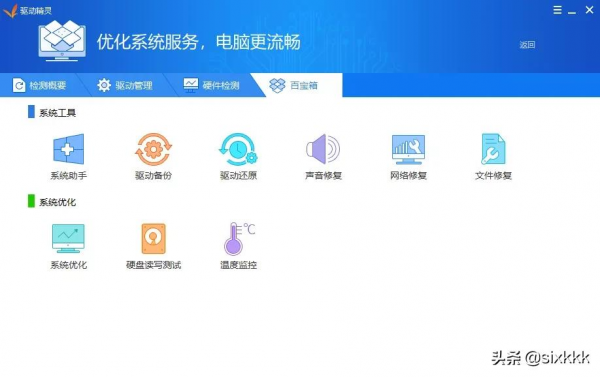600x377 pixels.
Task: Launch the 驱动备份 backup icon
Action: coord(153,149)
